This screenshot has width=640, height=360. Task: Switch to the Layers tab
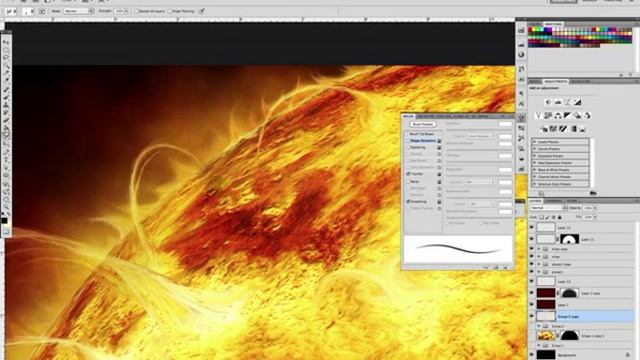(x=535, y=201)
